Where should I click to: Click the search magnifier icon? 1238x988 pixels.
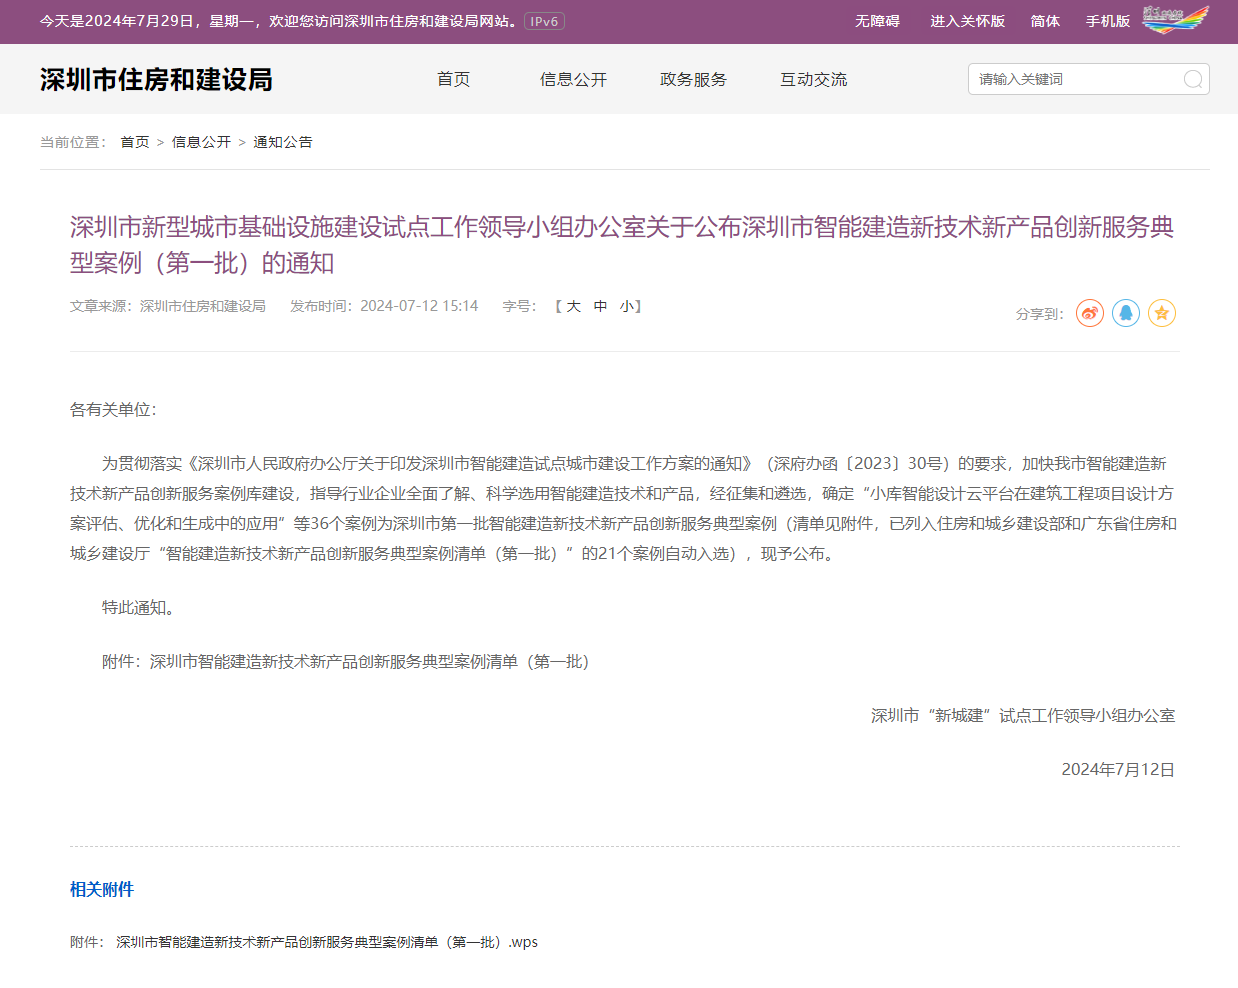pos(1192,79)
